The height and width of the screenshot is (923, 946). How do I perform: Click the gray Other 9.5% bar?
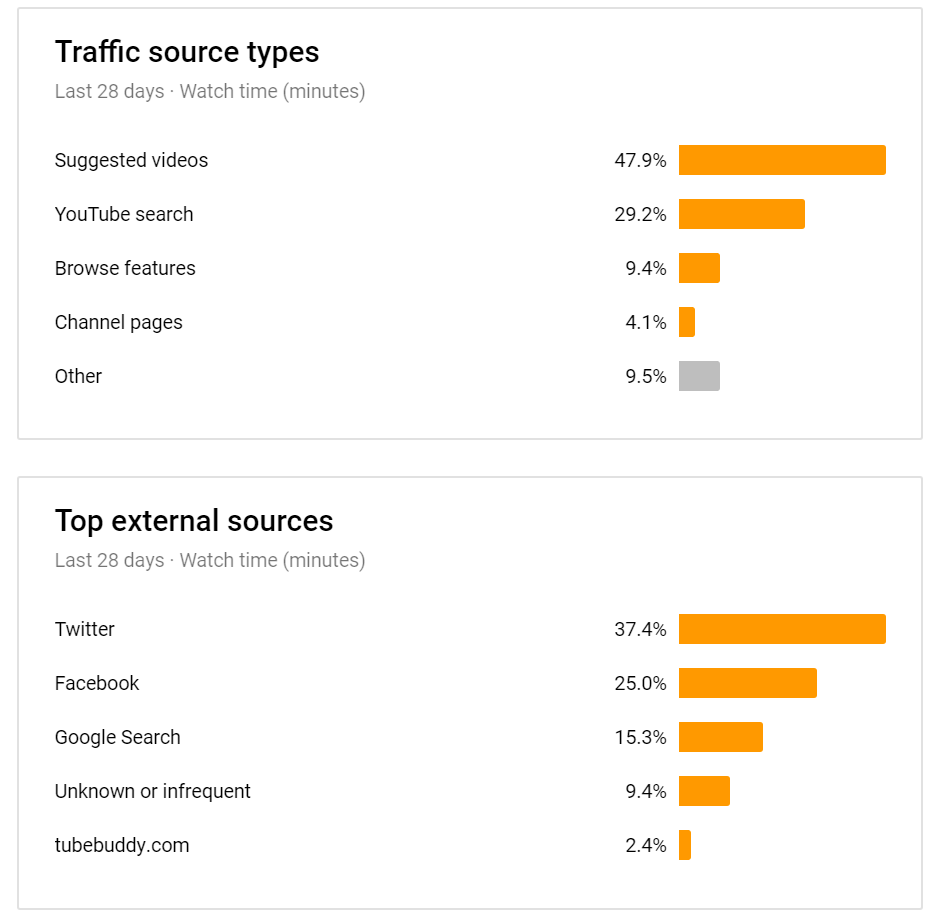point(699,376)
